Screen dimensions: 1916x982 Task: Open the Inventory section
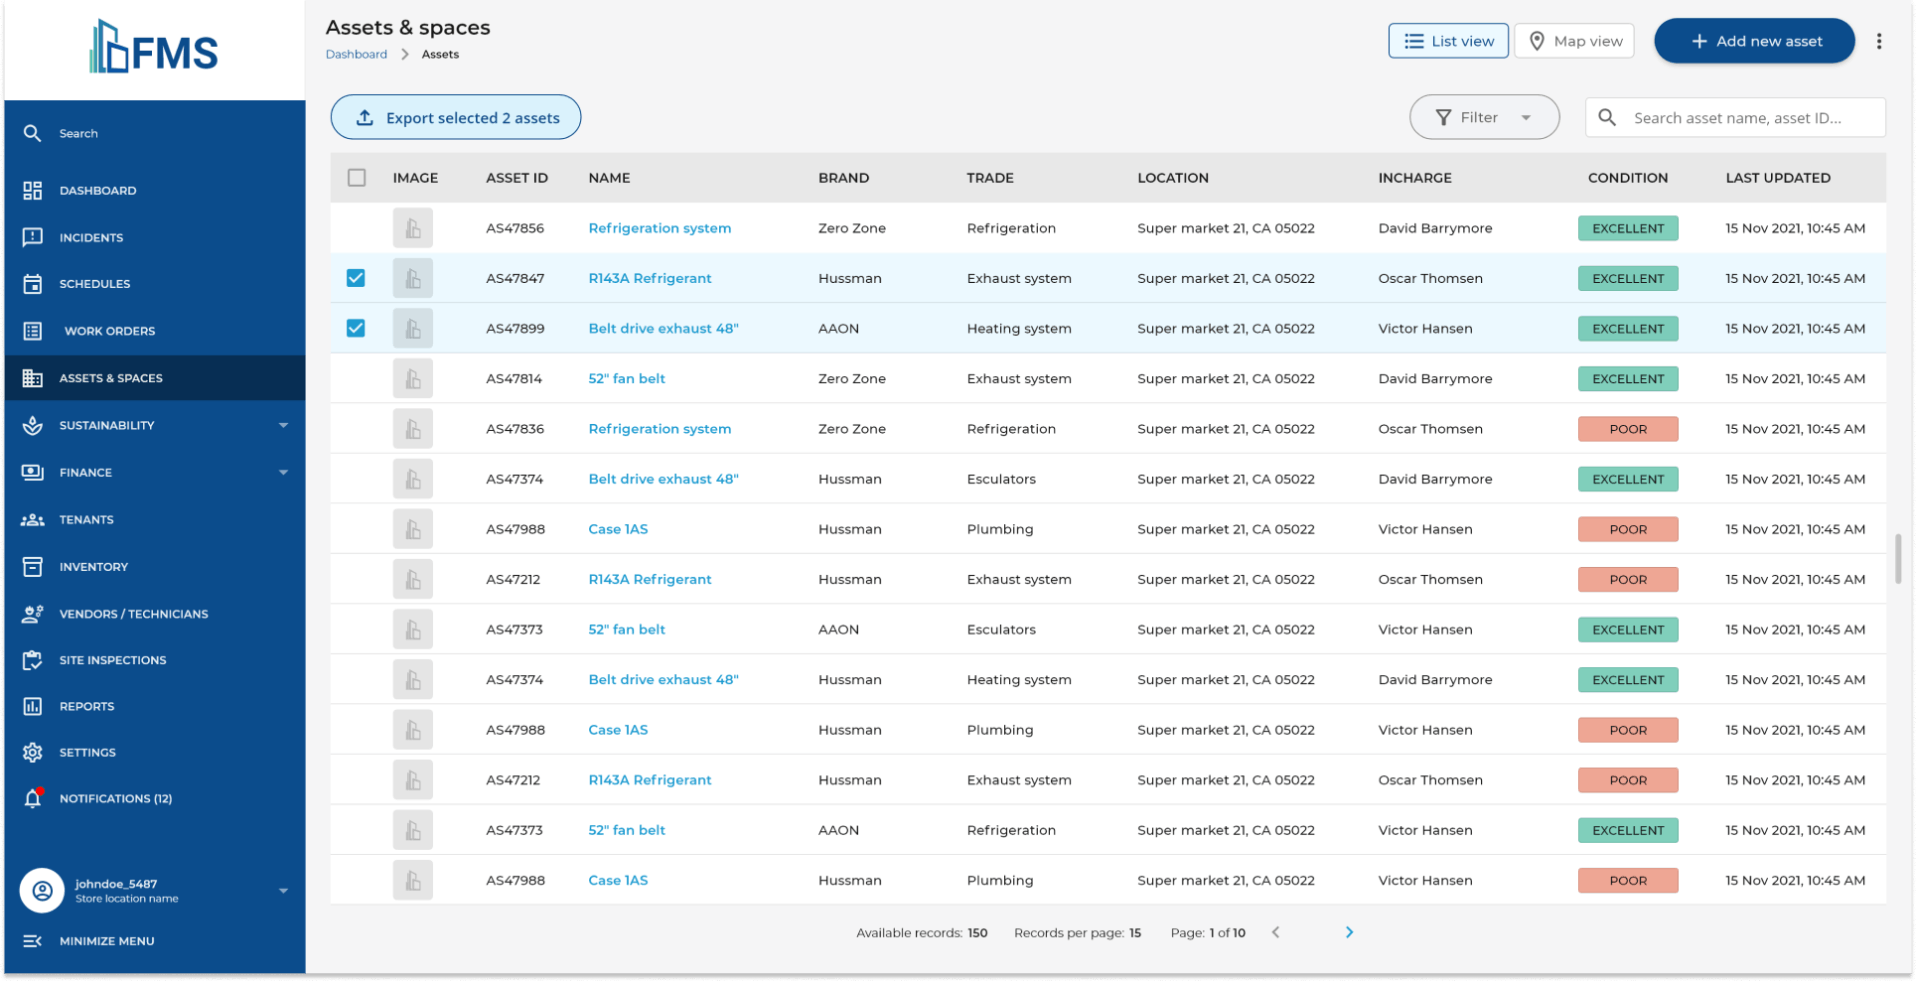pos(93,566)
